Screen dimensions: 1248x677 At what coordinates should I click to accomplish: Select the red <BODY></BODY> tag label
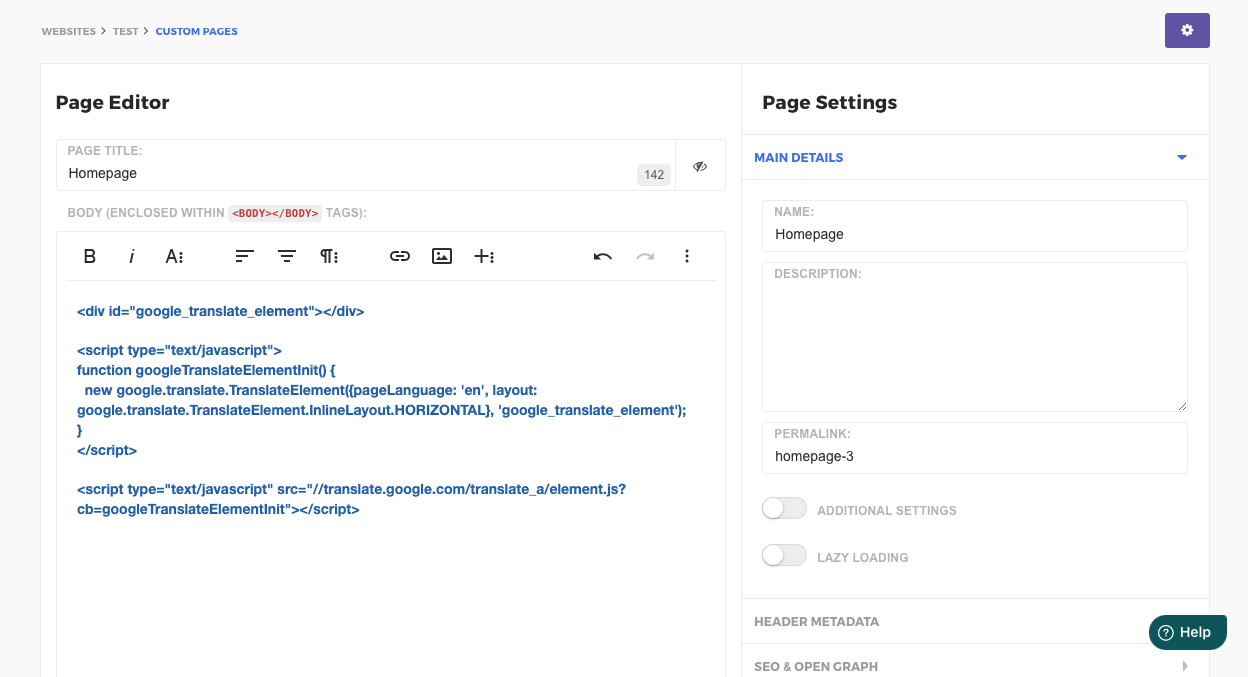[275, 213]
